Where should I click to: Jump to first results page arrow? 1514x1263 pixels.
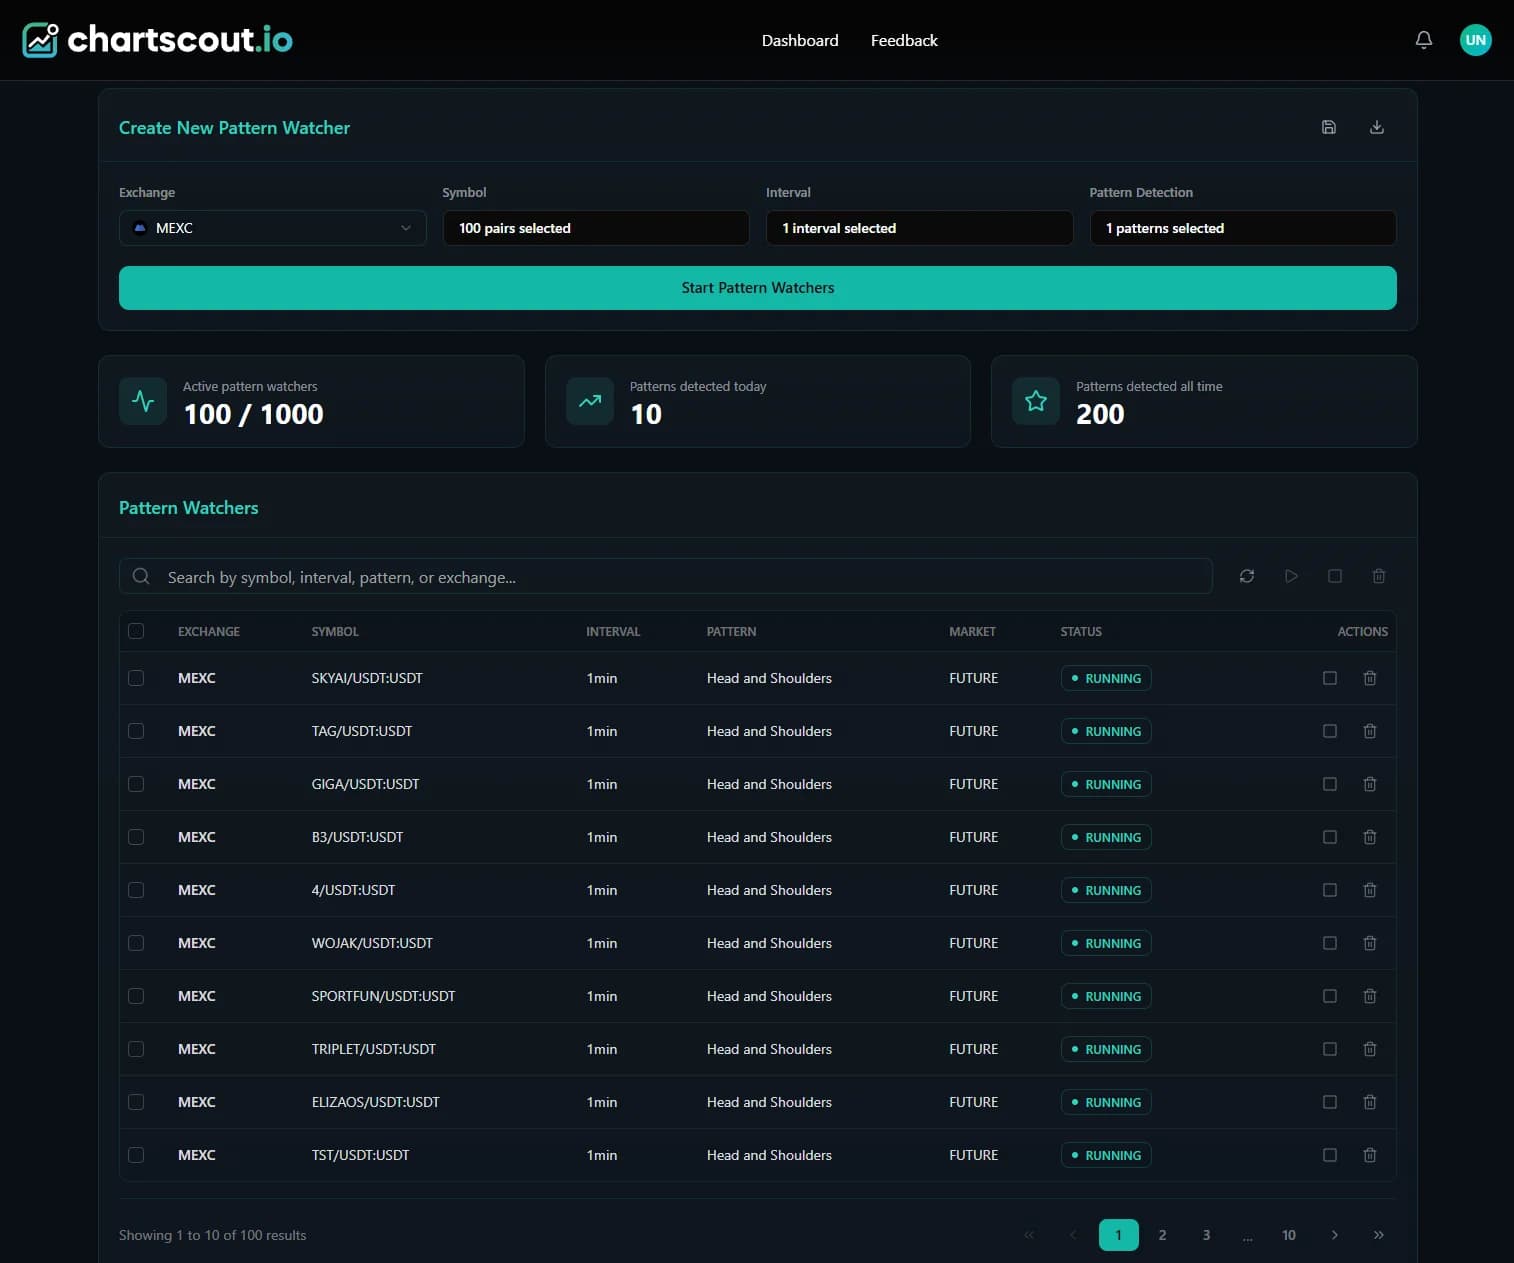(1029, 1235)
